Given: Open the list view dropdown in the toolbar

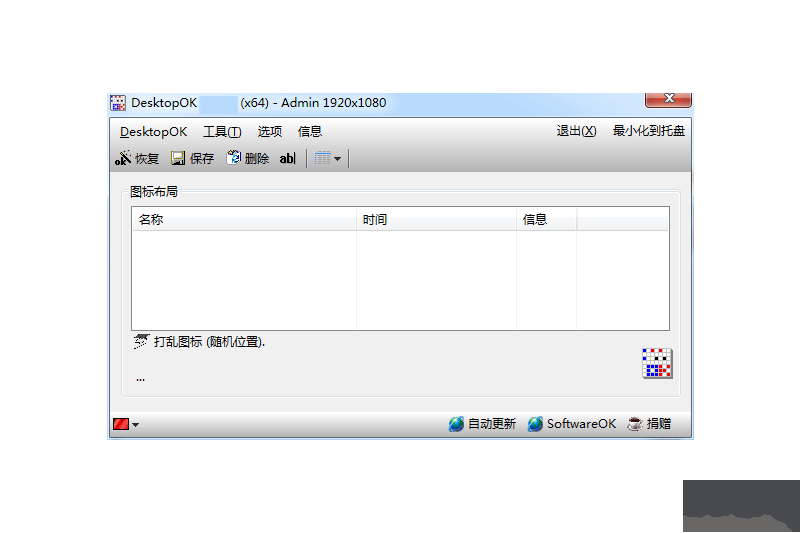Looking at the screenshot, I should point(328,159).
